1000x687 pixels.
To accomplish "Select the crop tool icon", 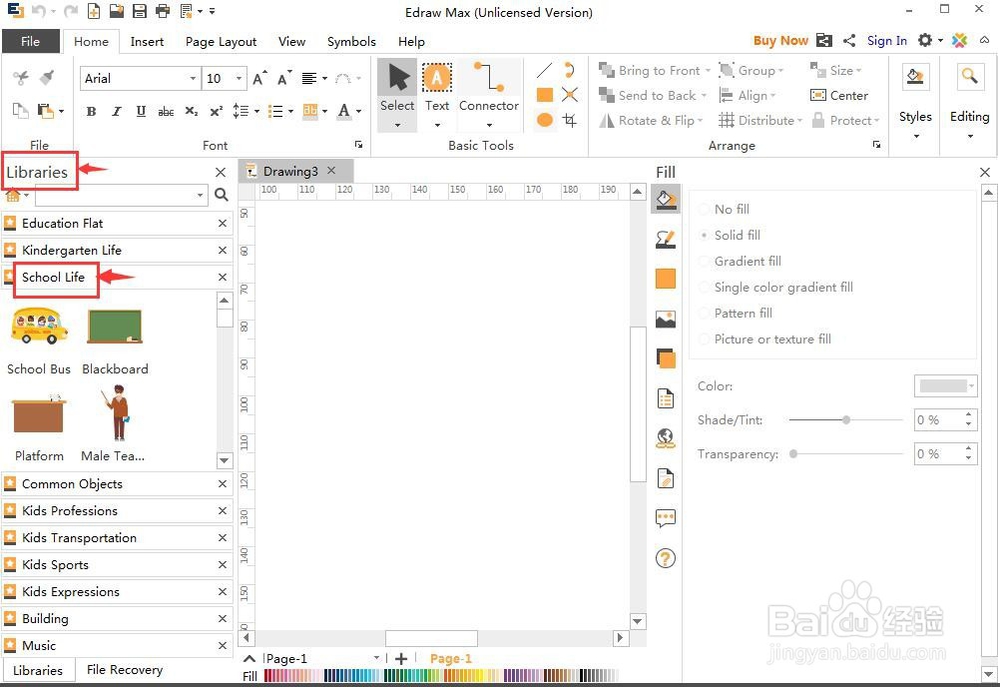I will 570,120.
